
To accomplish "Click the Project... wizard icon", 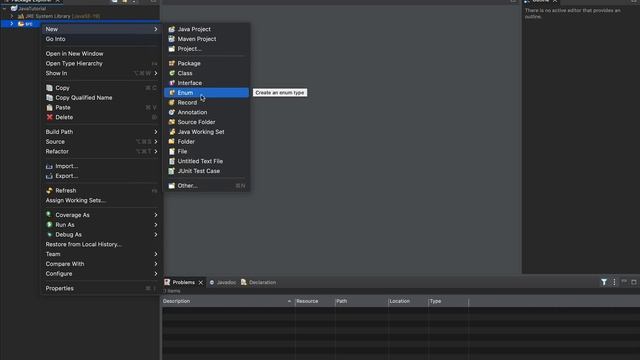I will [x=172, y=49].
